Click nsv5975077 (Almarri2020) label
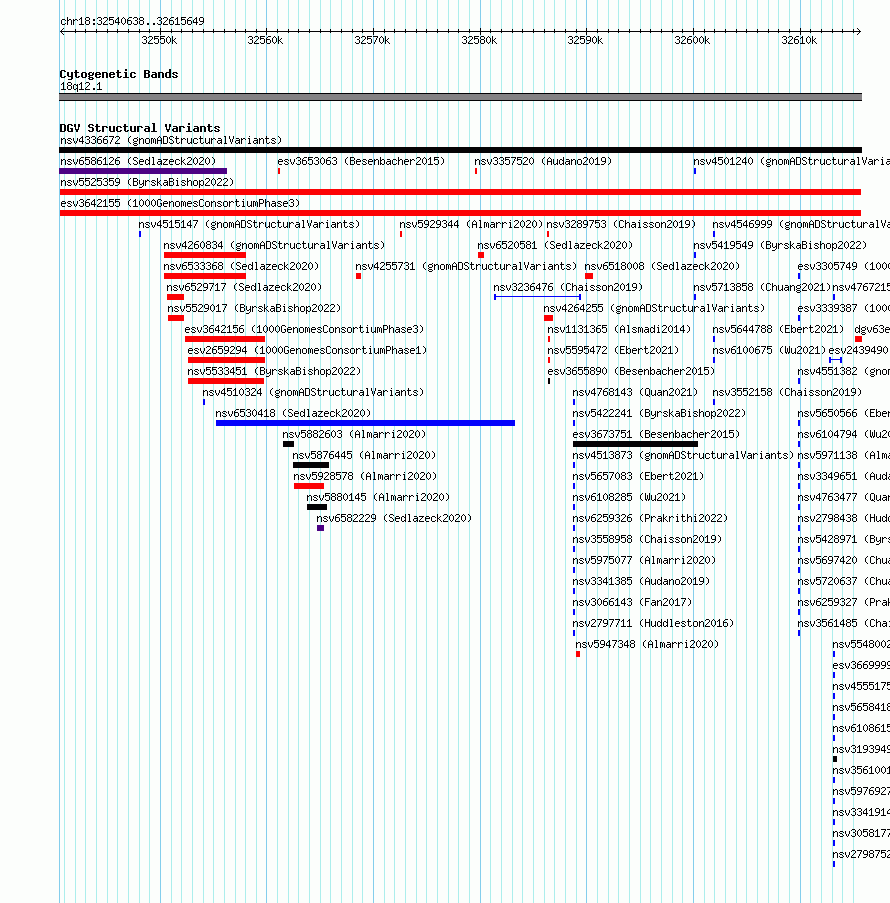 click(x=644, y=561)
